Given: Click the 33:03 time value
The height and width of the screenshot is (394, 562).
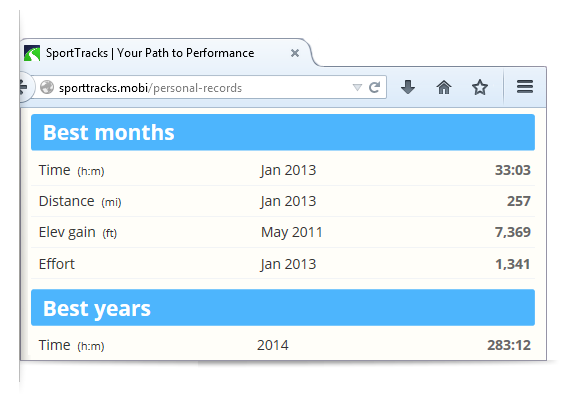Looking at the screenshot, I should click(x=513, y=170).
